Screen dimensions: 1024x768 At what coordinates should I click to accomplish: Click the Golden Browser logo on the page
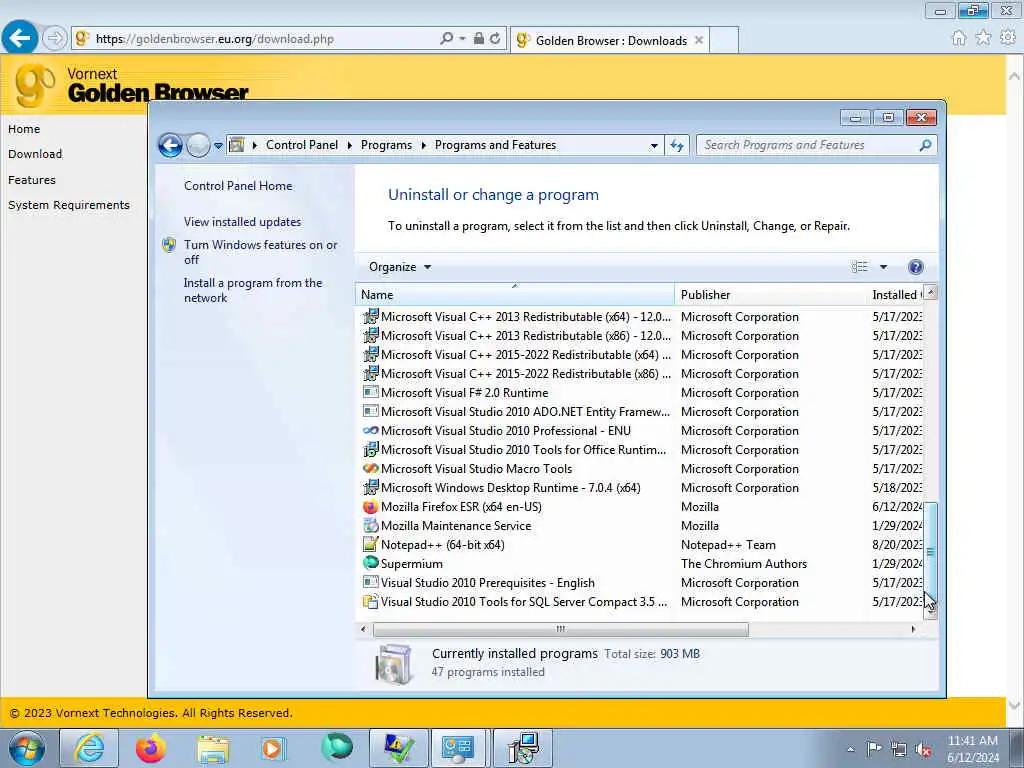[35, 86]
